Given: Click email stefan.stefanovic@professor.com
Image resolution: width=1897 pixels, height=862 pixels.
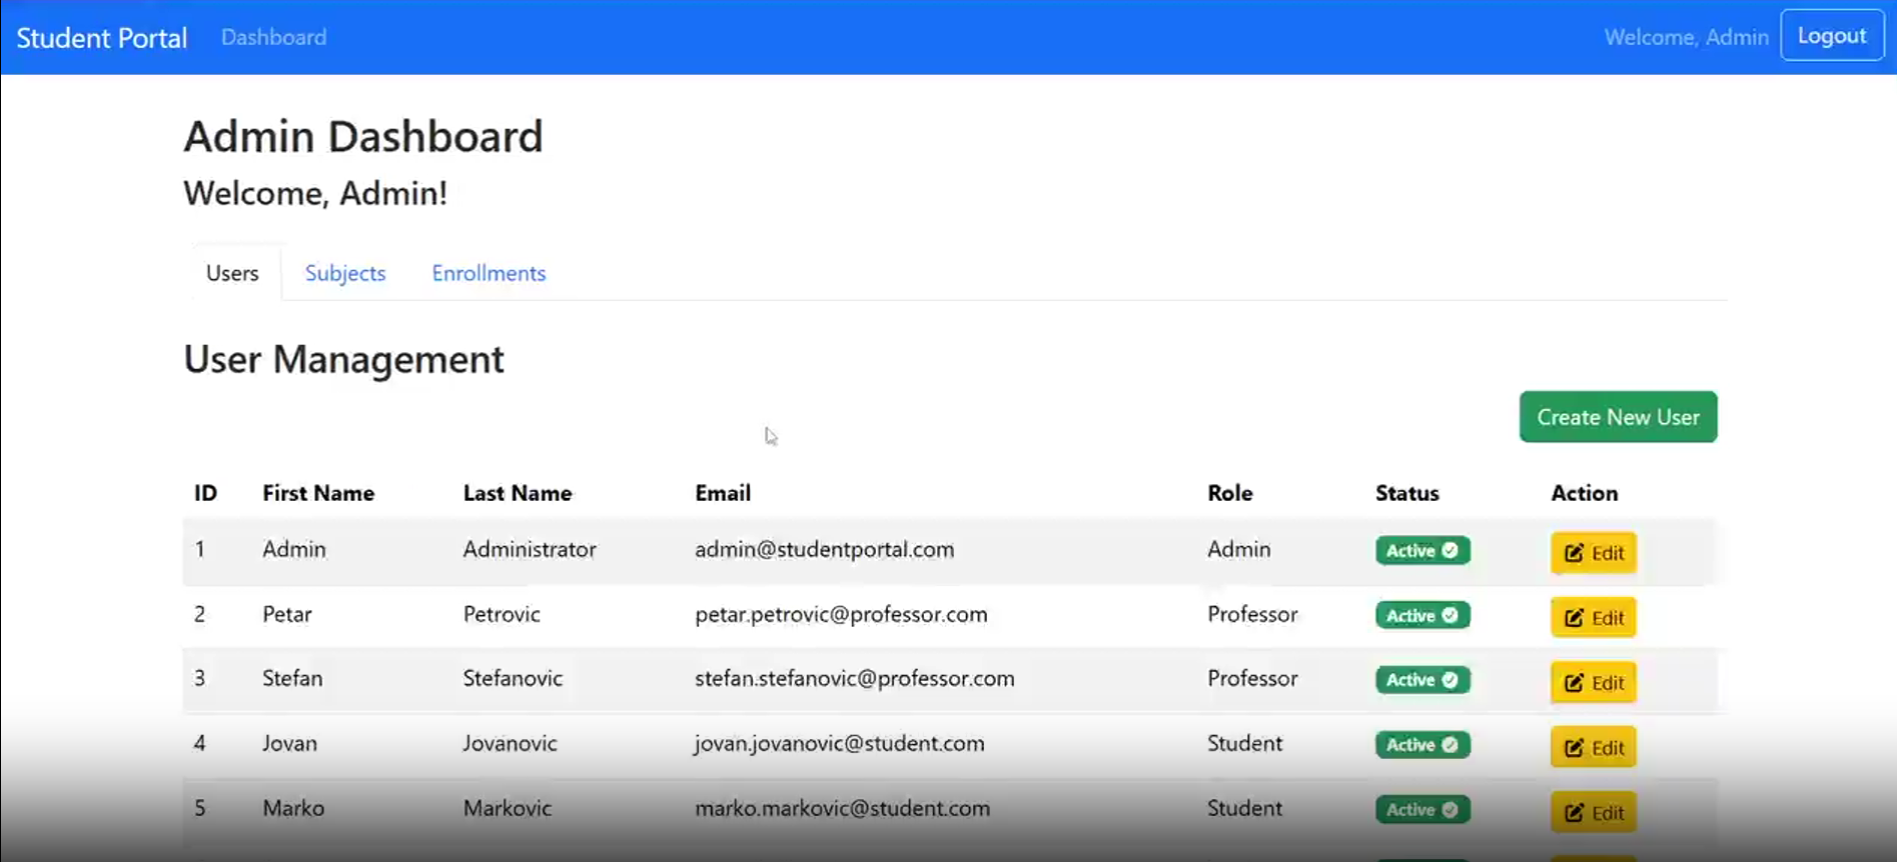Looking at the screenshot, I should tap(855, 678).
